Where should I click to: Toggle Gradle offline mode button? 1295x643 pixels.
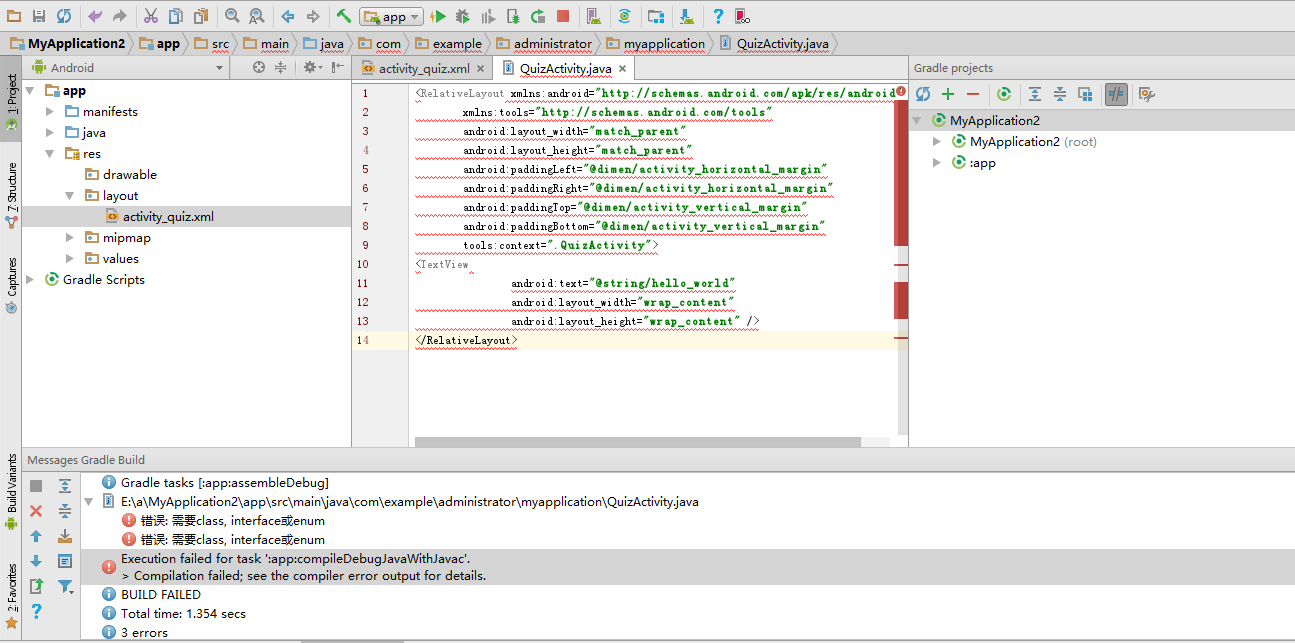[1116, 94]
